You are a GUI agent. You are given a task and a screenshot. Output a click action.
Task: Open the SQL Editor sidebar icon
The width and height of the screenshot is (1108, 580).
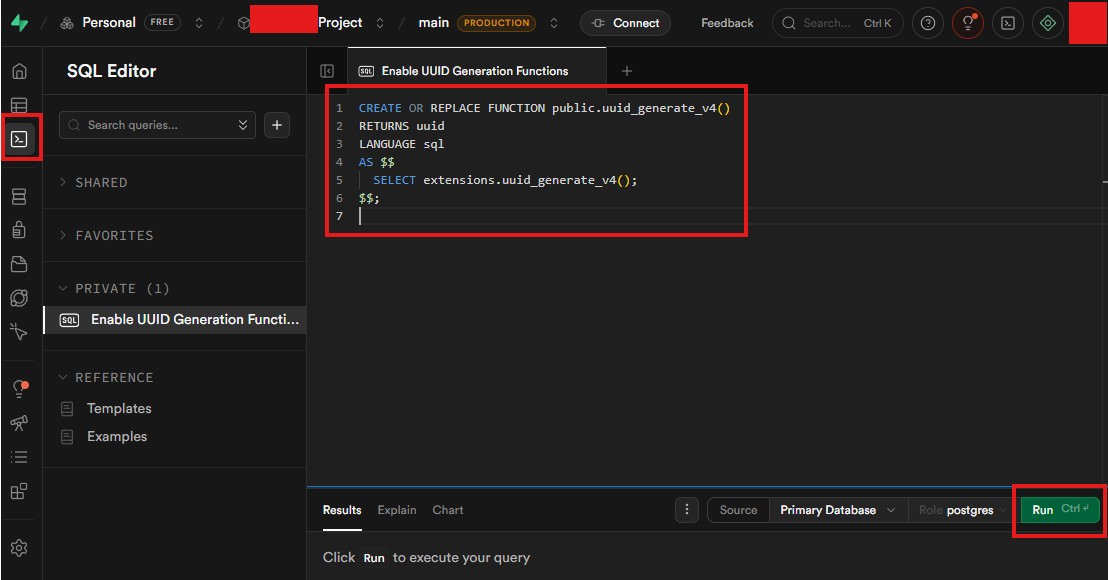(19, 139)
